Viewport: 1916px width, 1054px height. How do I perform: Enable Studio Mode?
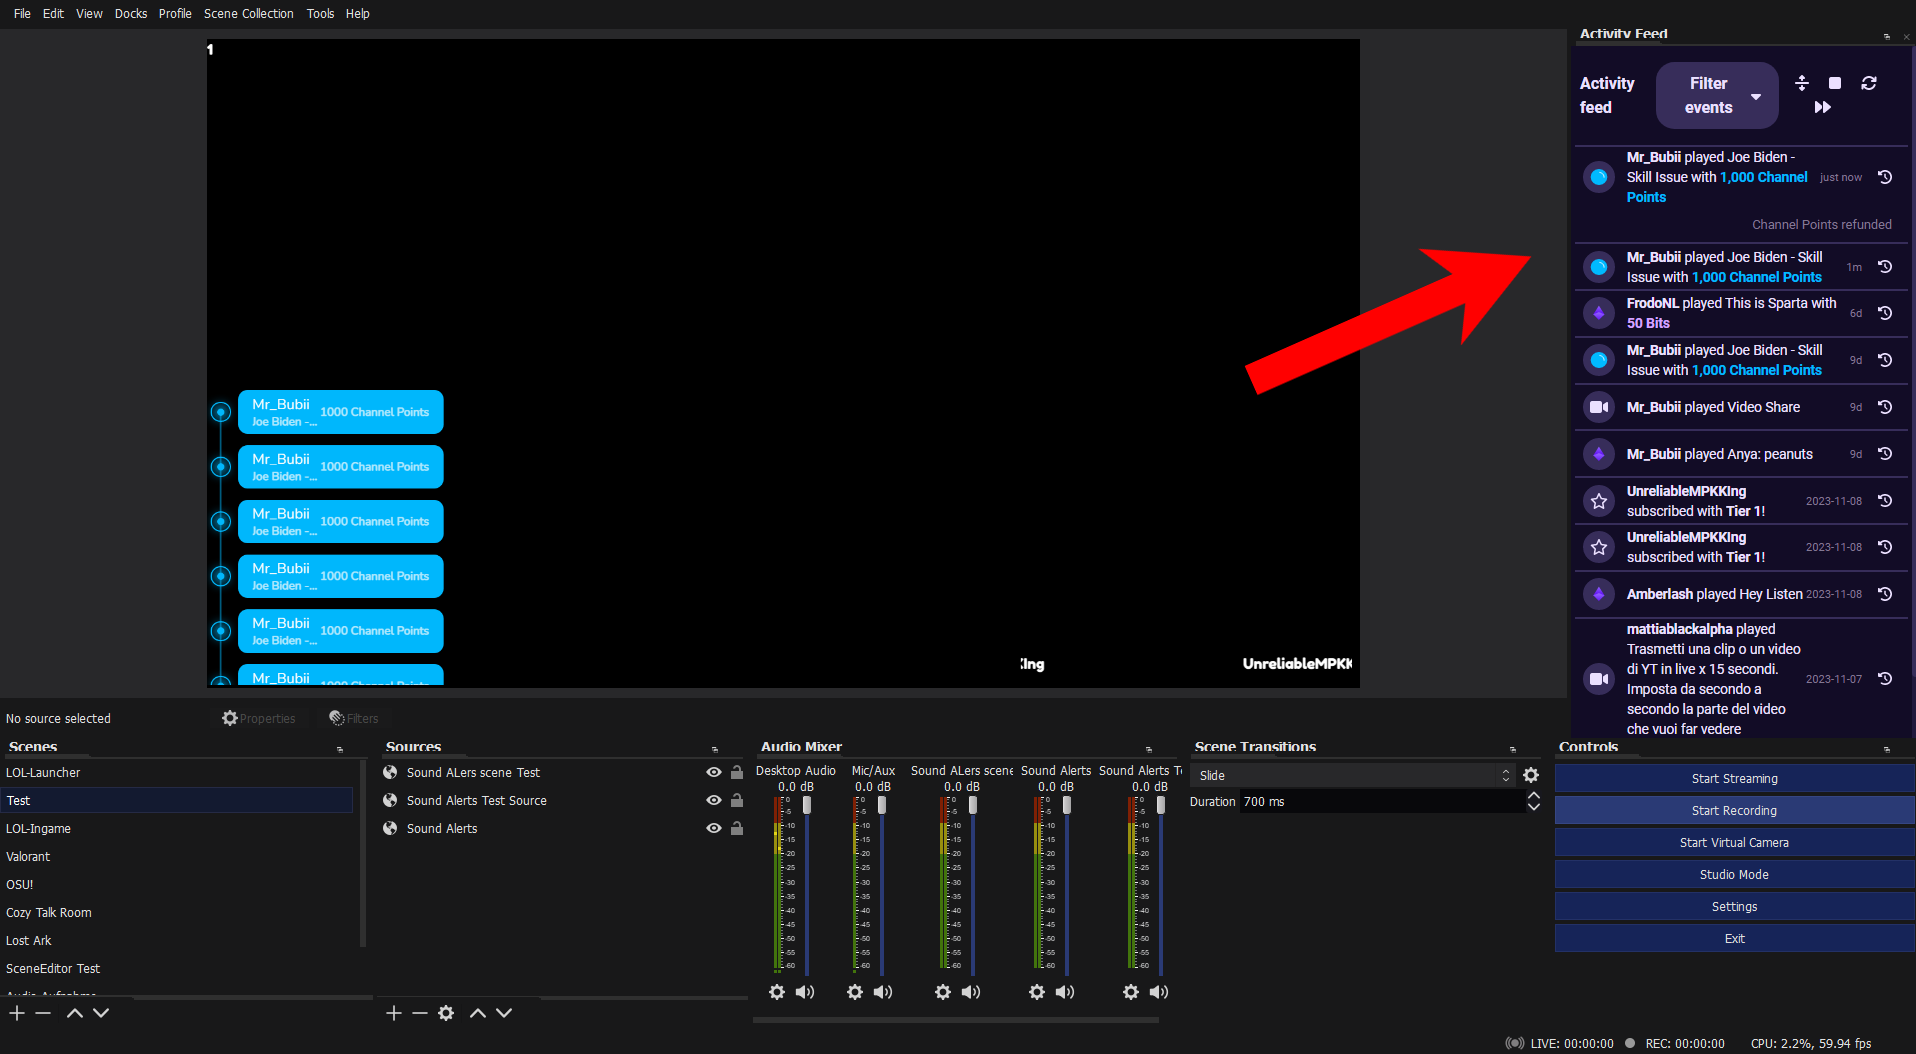pyautogui.click(x=1734, y=874)
